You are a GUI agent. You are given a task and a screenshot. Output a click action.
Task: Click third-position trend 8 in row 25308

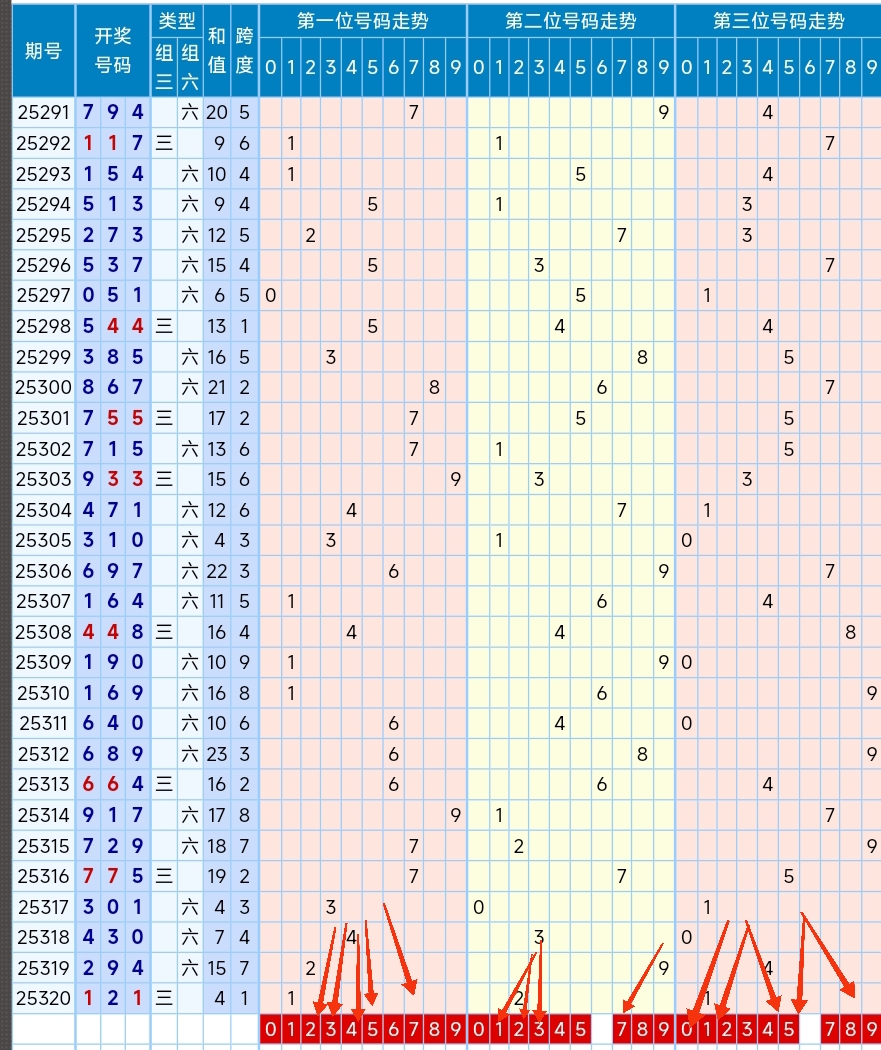tap(851, 631)
